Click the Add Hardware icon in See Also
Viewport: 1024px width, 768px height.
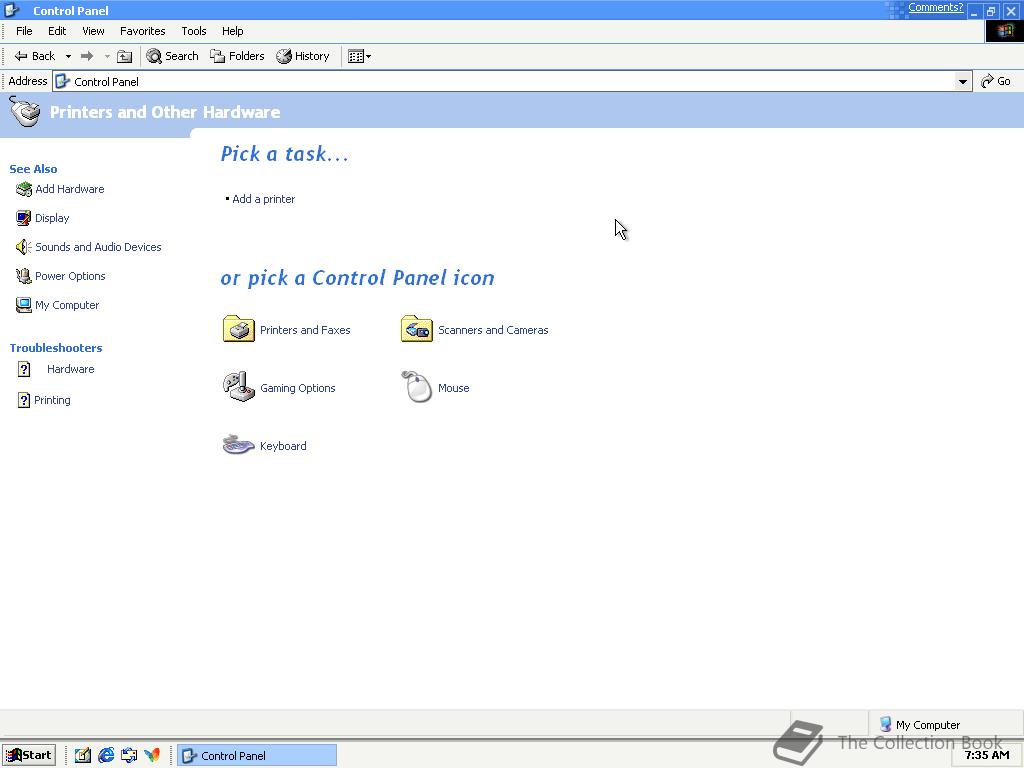pos(24,189)
